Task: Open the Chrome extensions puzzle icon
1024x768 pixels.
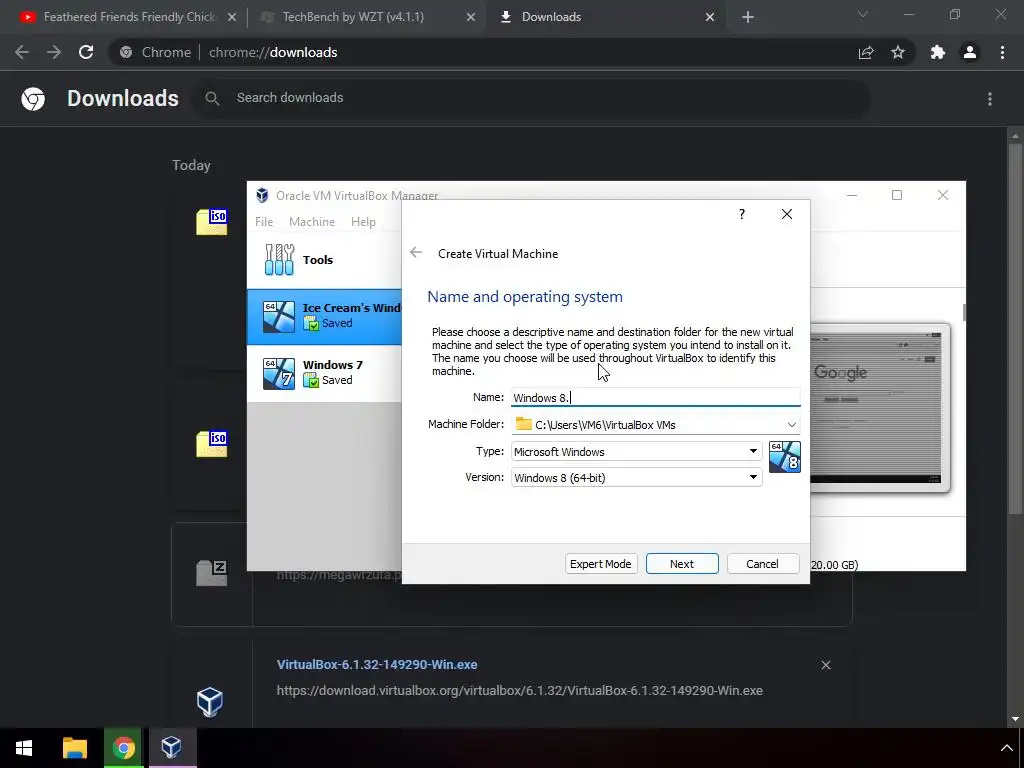Action: click(x=938, y=52)
